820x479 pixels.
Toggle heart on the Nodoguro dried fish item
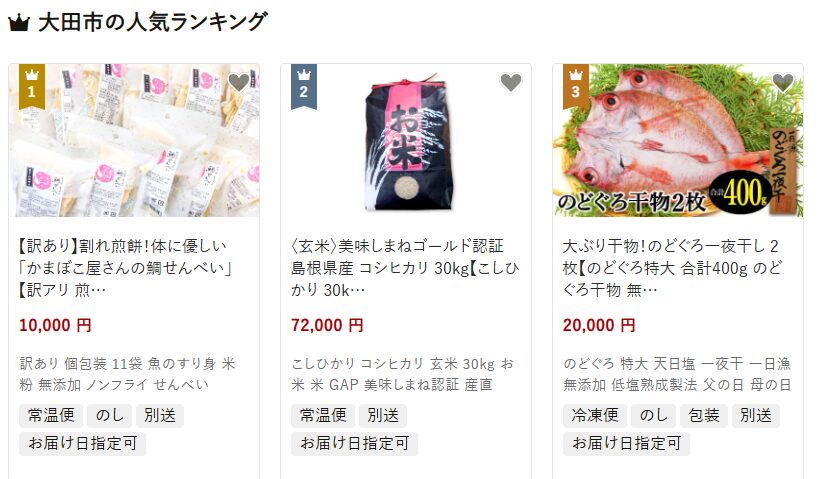click(783, 82)
